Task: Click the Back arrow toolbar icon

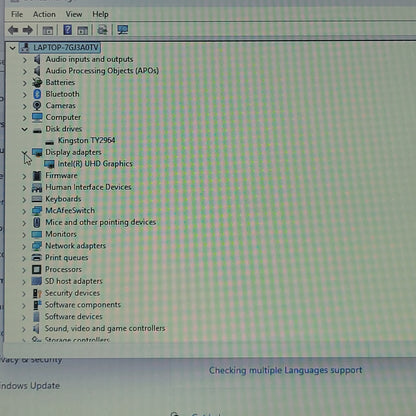Action: [x=13, y=30]
